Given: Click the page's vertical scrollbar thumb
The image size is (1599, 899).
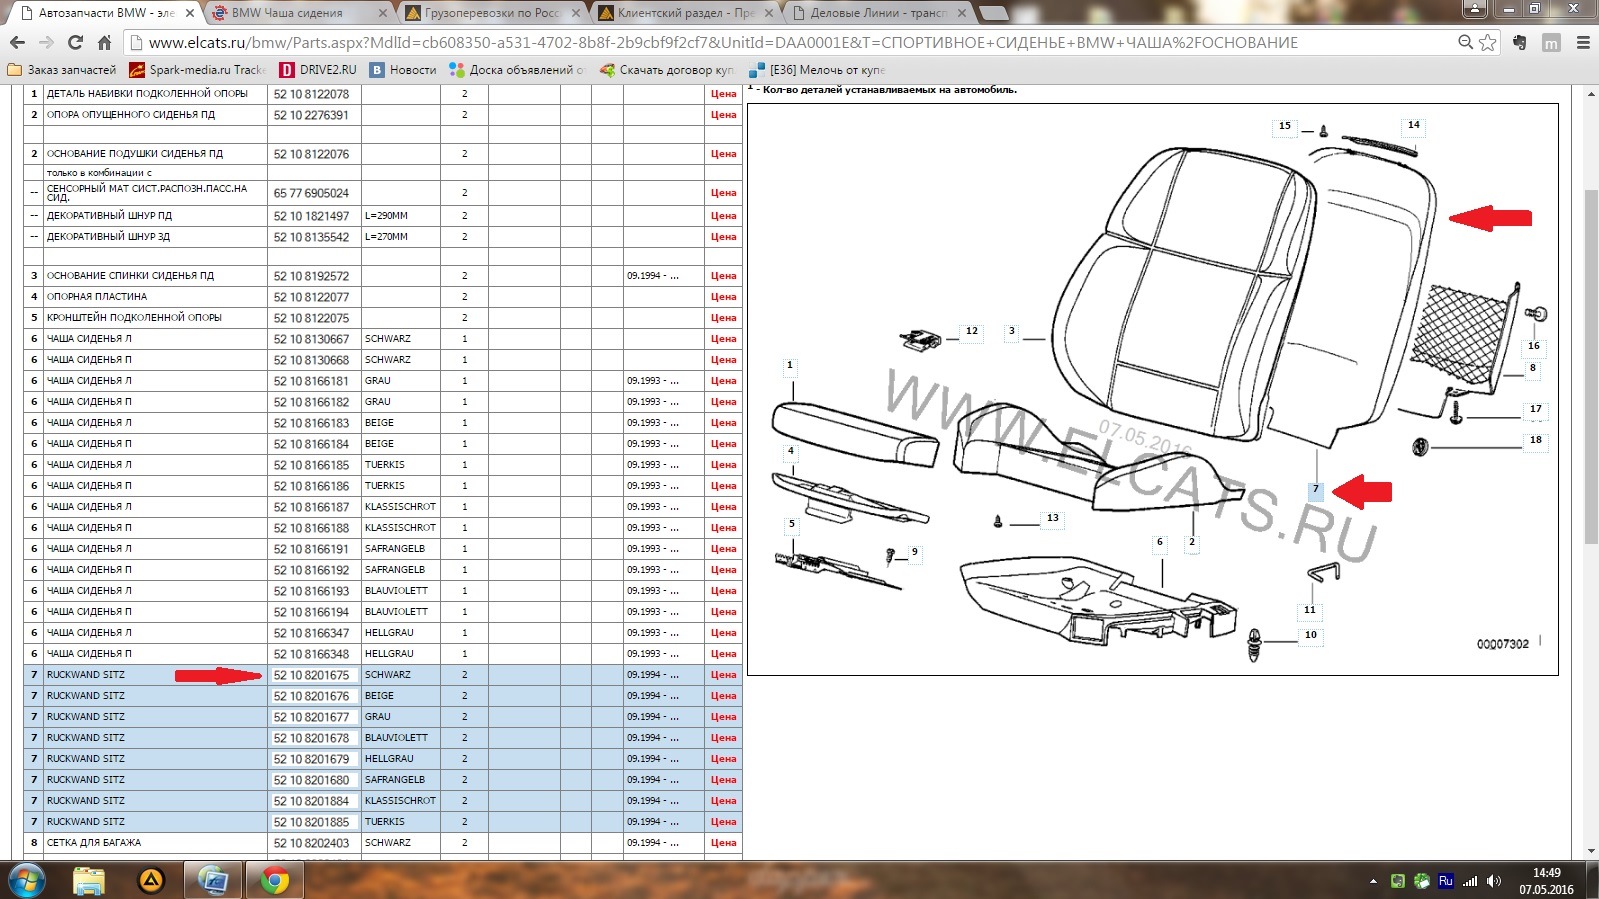Looking at the screenshot, I should [1591, 365].
